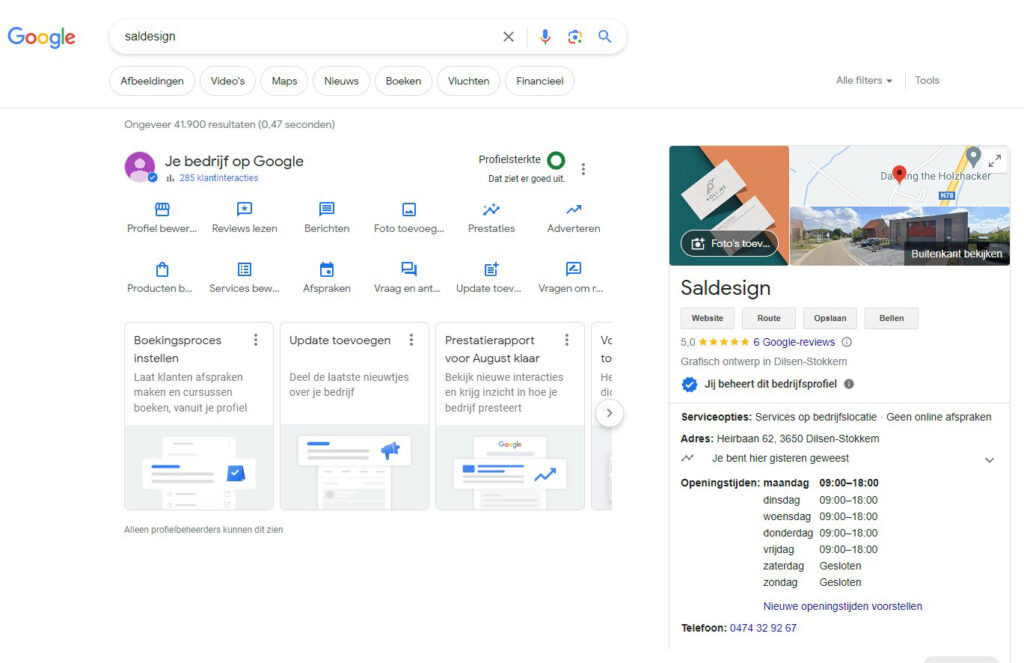Open the Alle filters dropdown
The height and width of the screenshot is (663, 1024).
pyautogui.click(x=863, y=80)
